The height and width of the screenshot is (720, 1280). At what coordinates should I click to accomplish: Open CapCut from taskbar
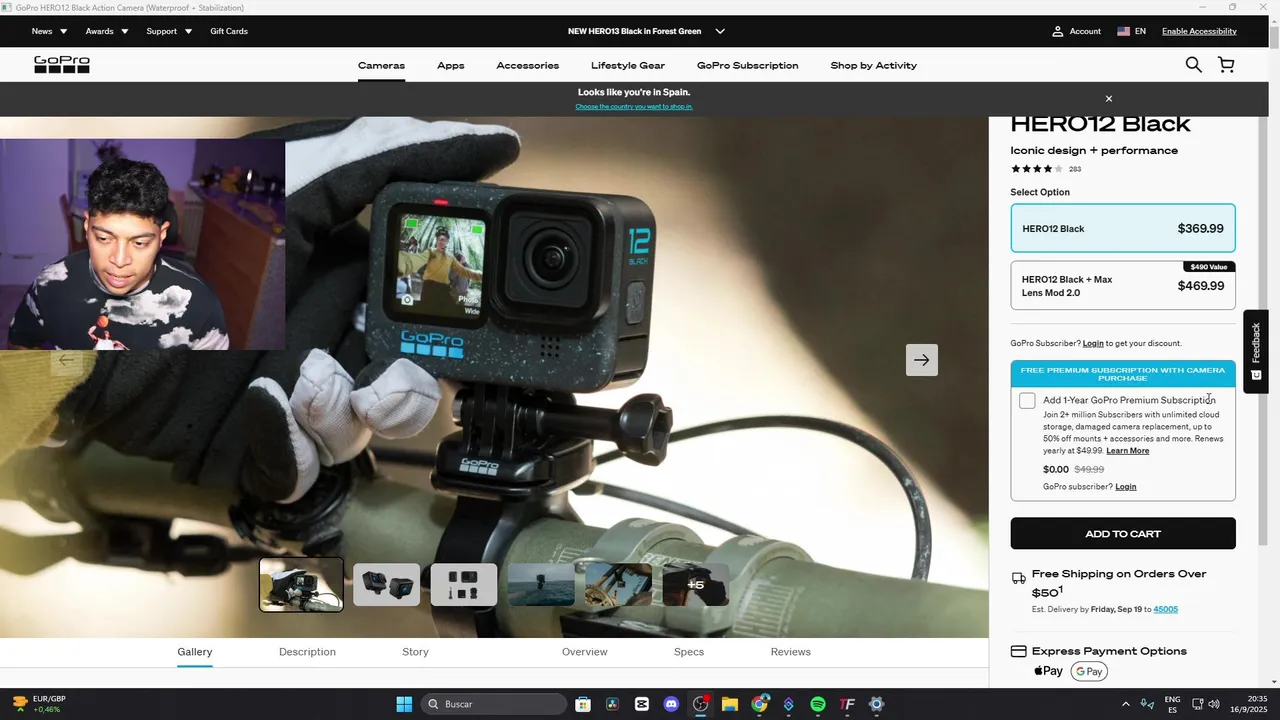(642, 704)
